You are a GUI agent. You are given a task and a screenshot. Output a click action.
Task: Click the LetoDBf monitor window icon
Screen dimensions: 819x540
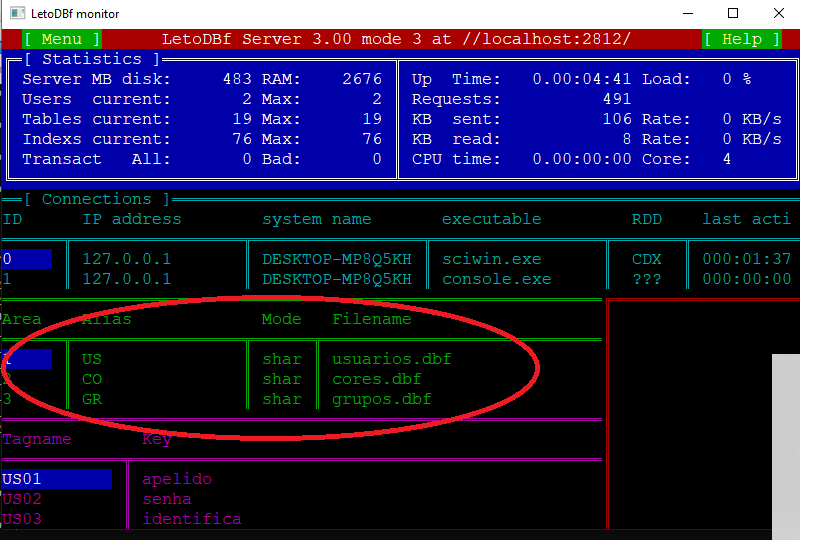pos(17,14)
